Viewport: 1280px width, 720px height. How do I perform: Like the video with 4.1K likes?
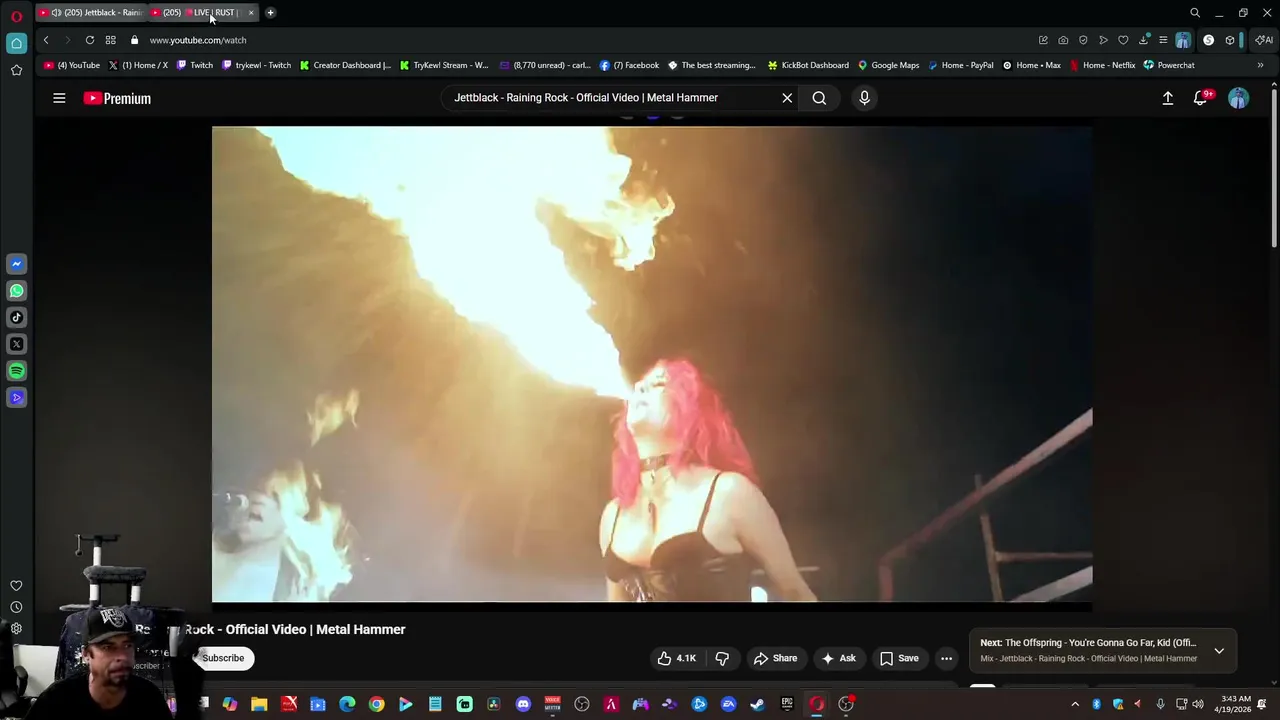pos(676,658)
